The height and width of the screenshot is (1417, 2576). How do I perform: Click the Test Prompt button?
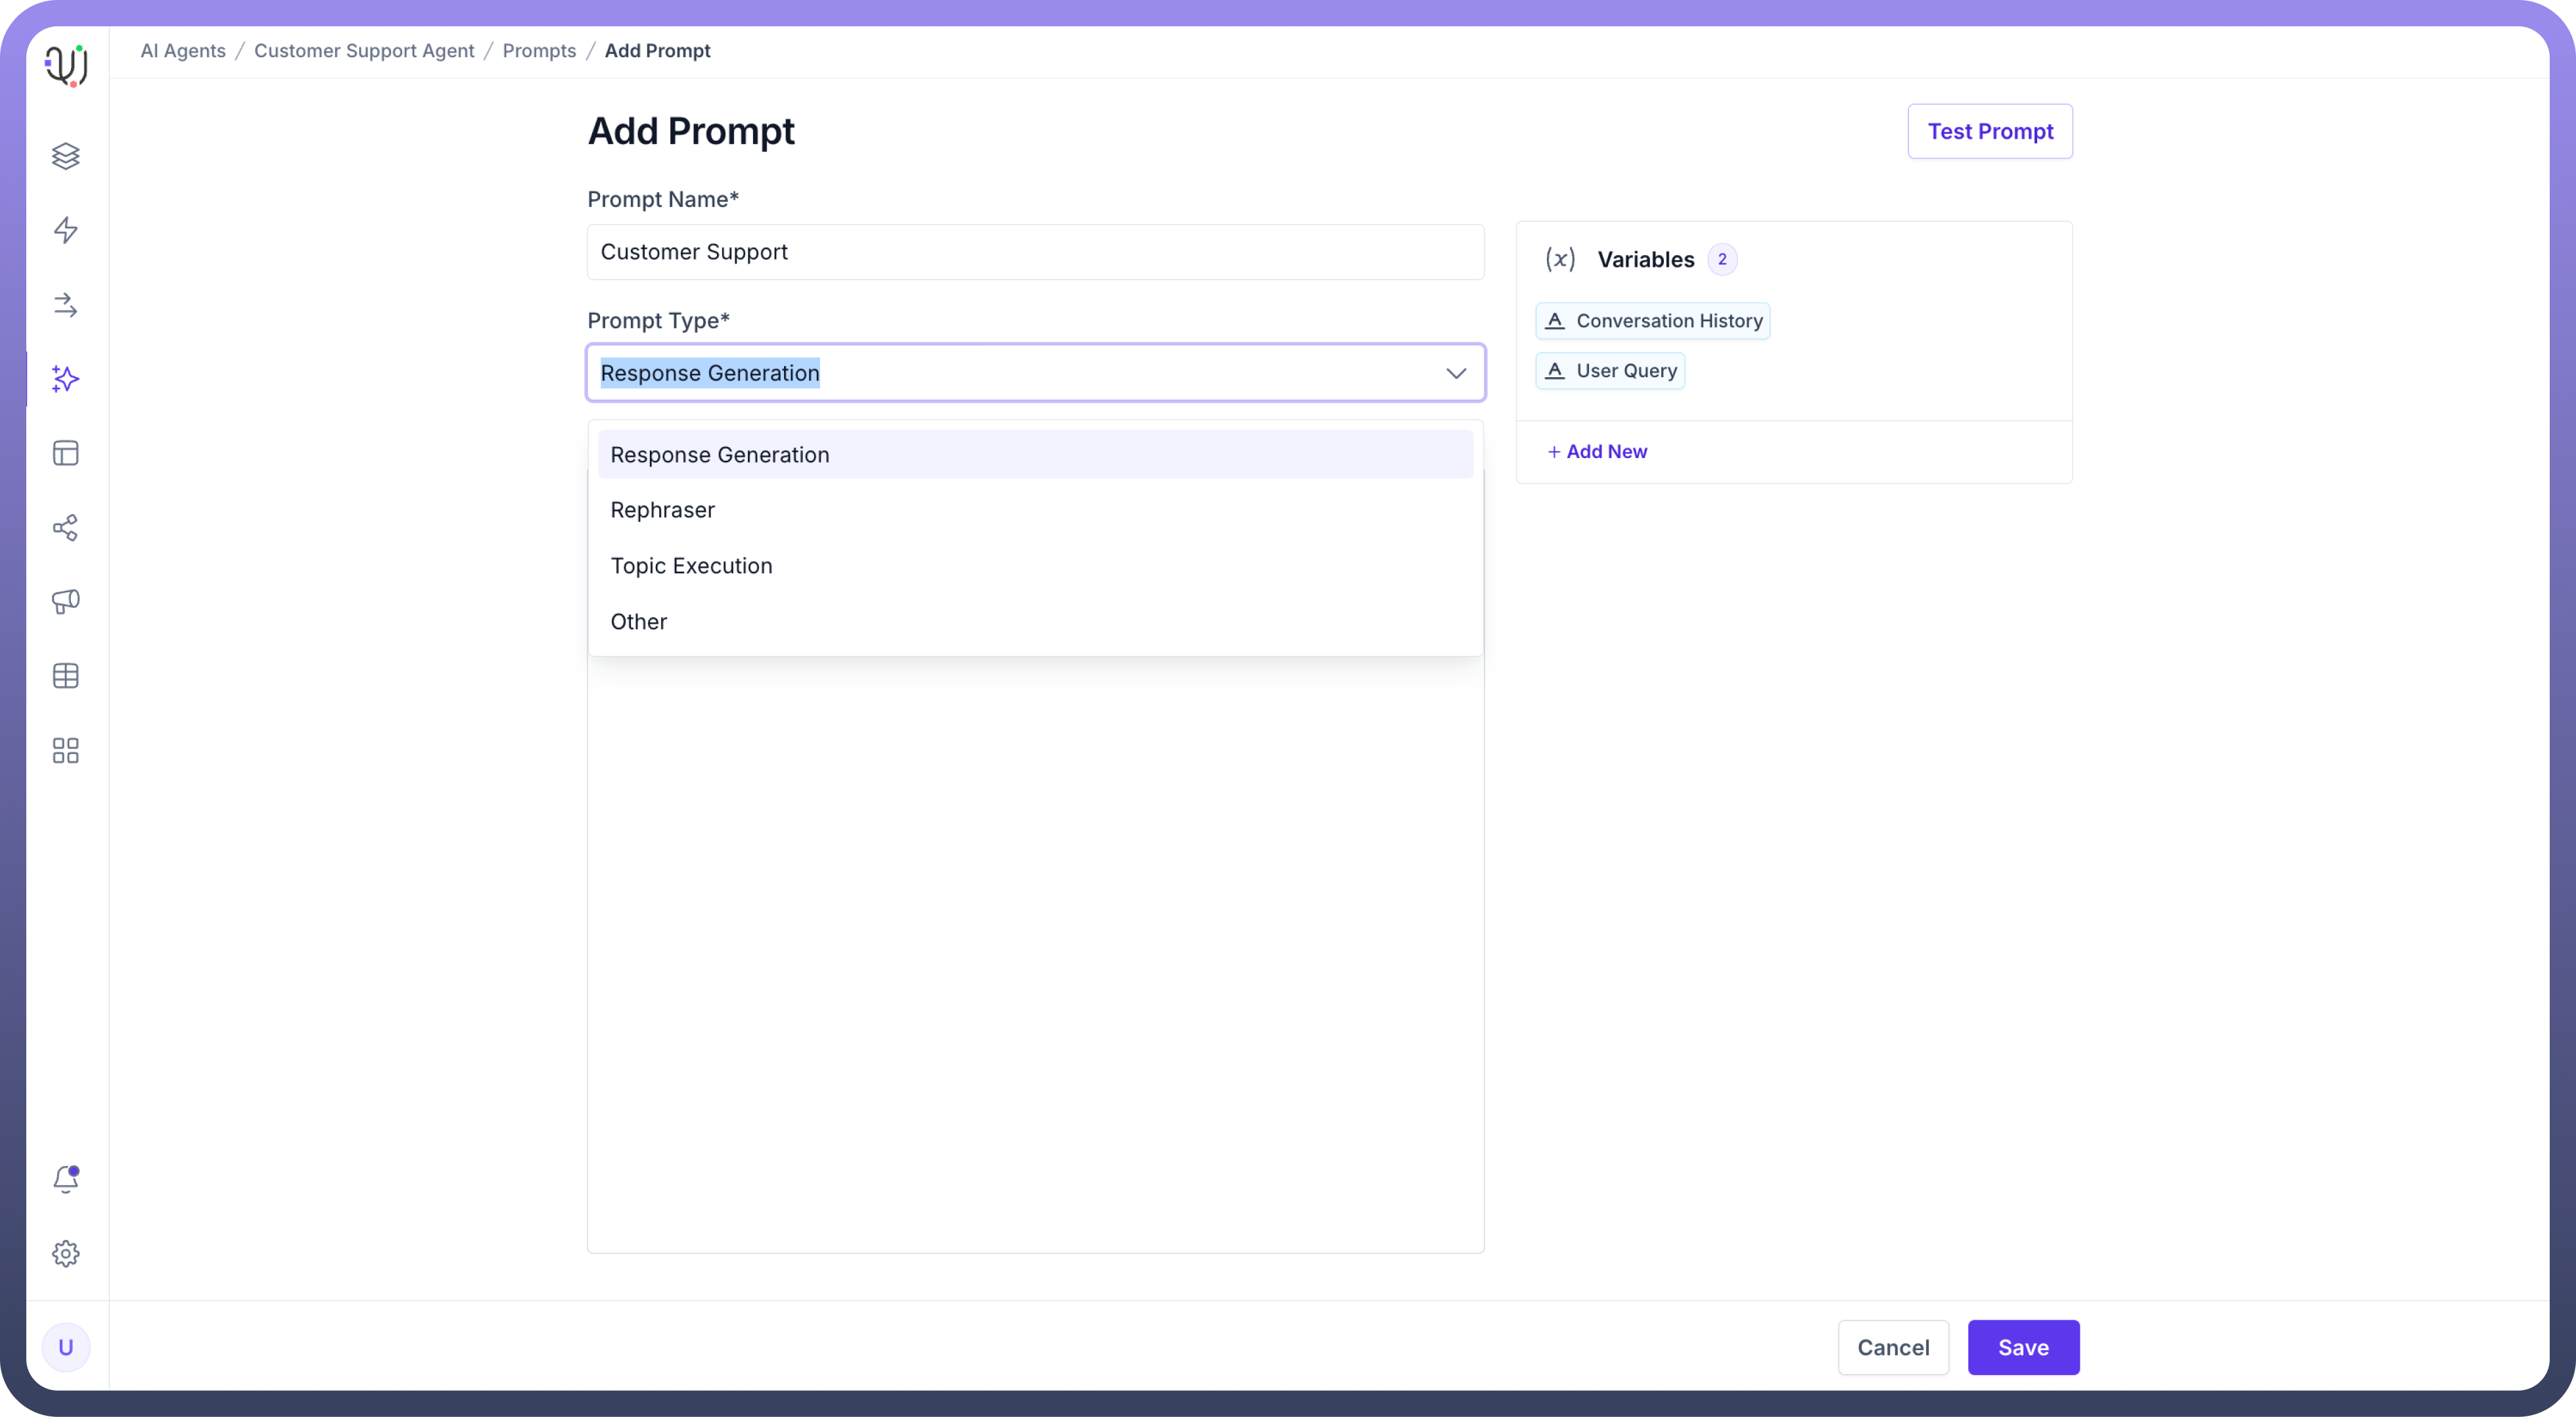click(x=1989, y=131)
